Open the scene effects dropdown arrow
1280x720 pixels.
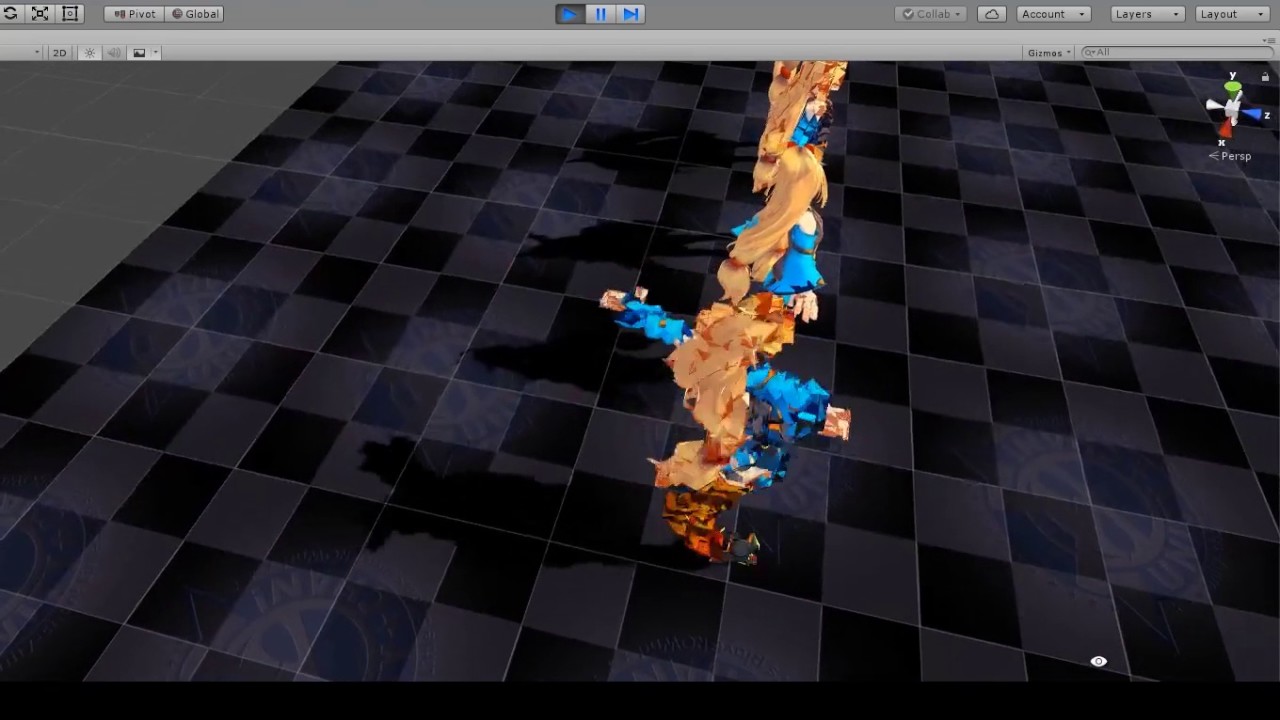[x=156, y=53]
